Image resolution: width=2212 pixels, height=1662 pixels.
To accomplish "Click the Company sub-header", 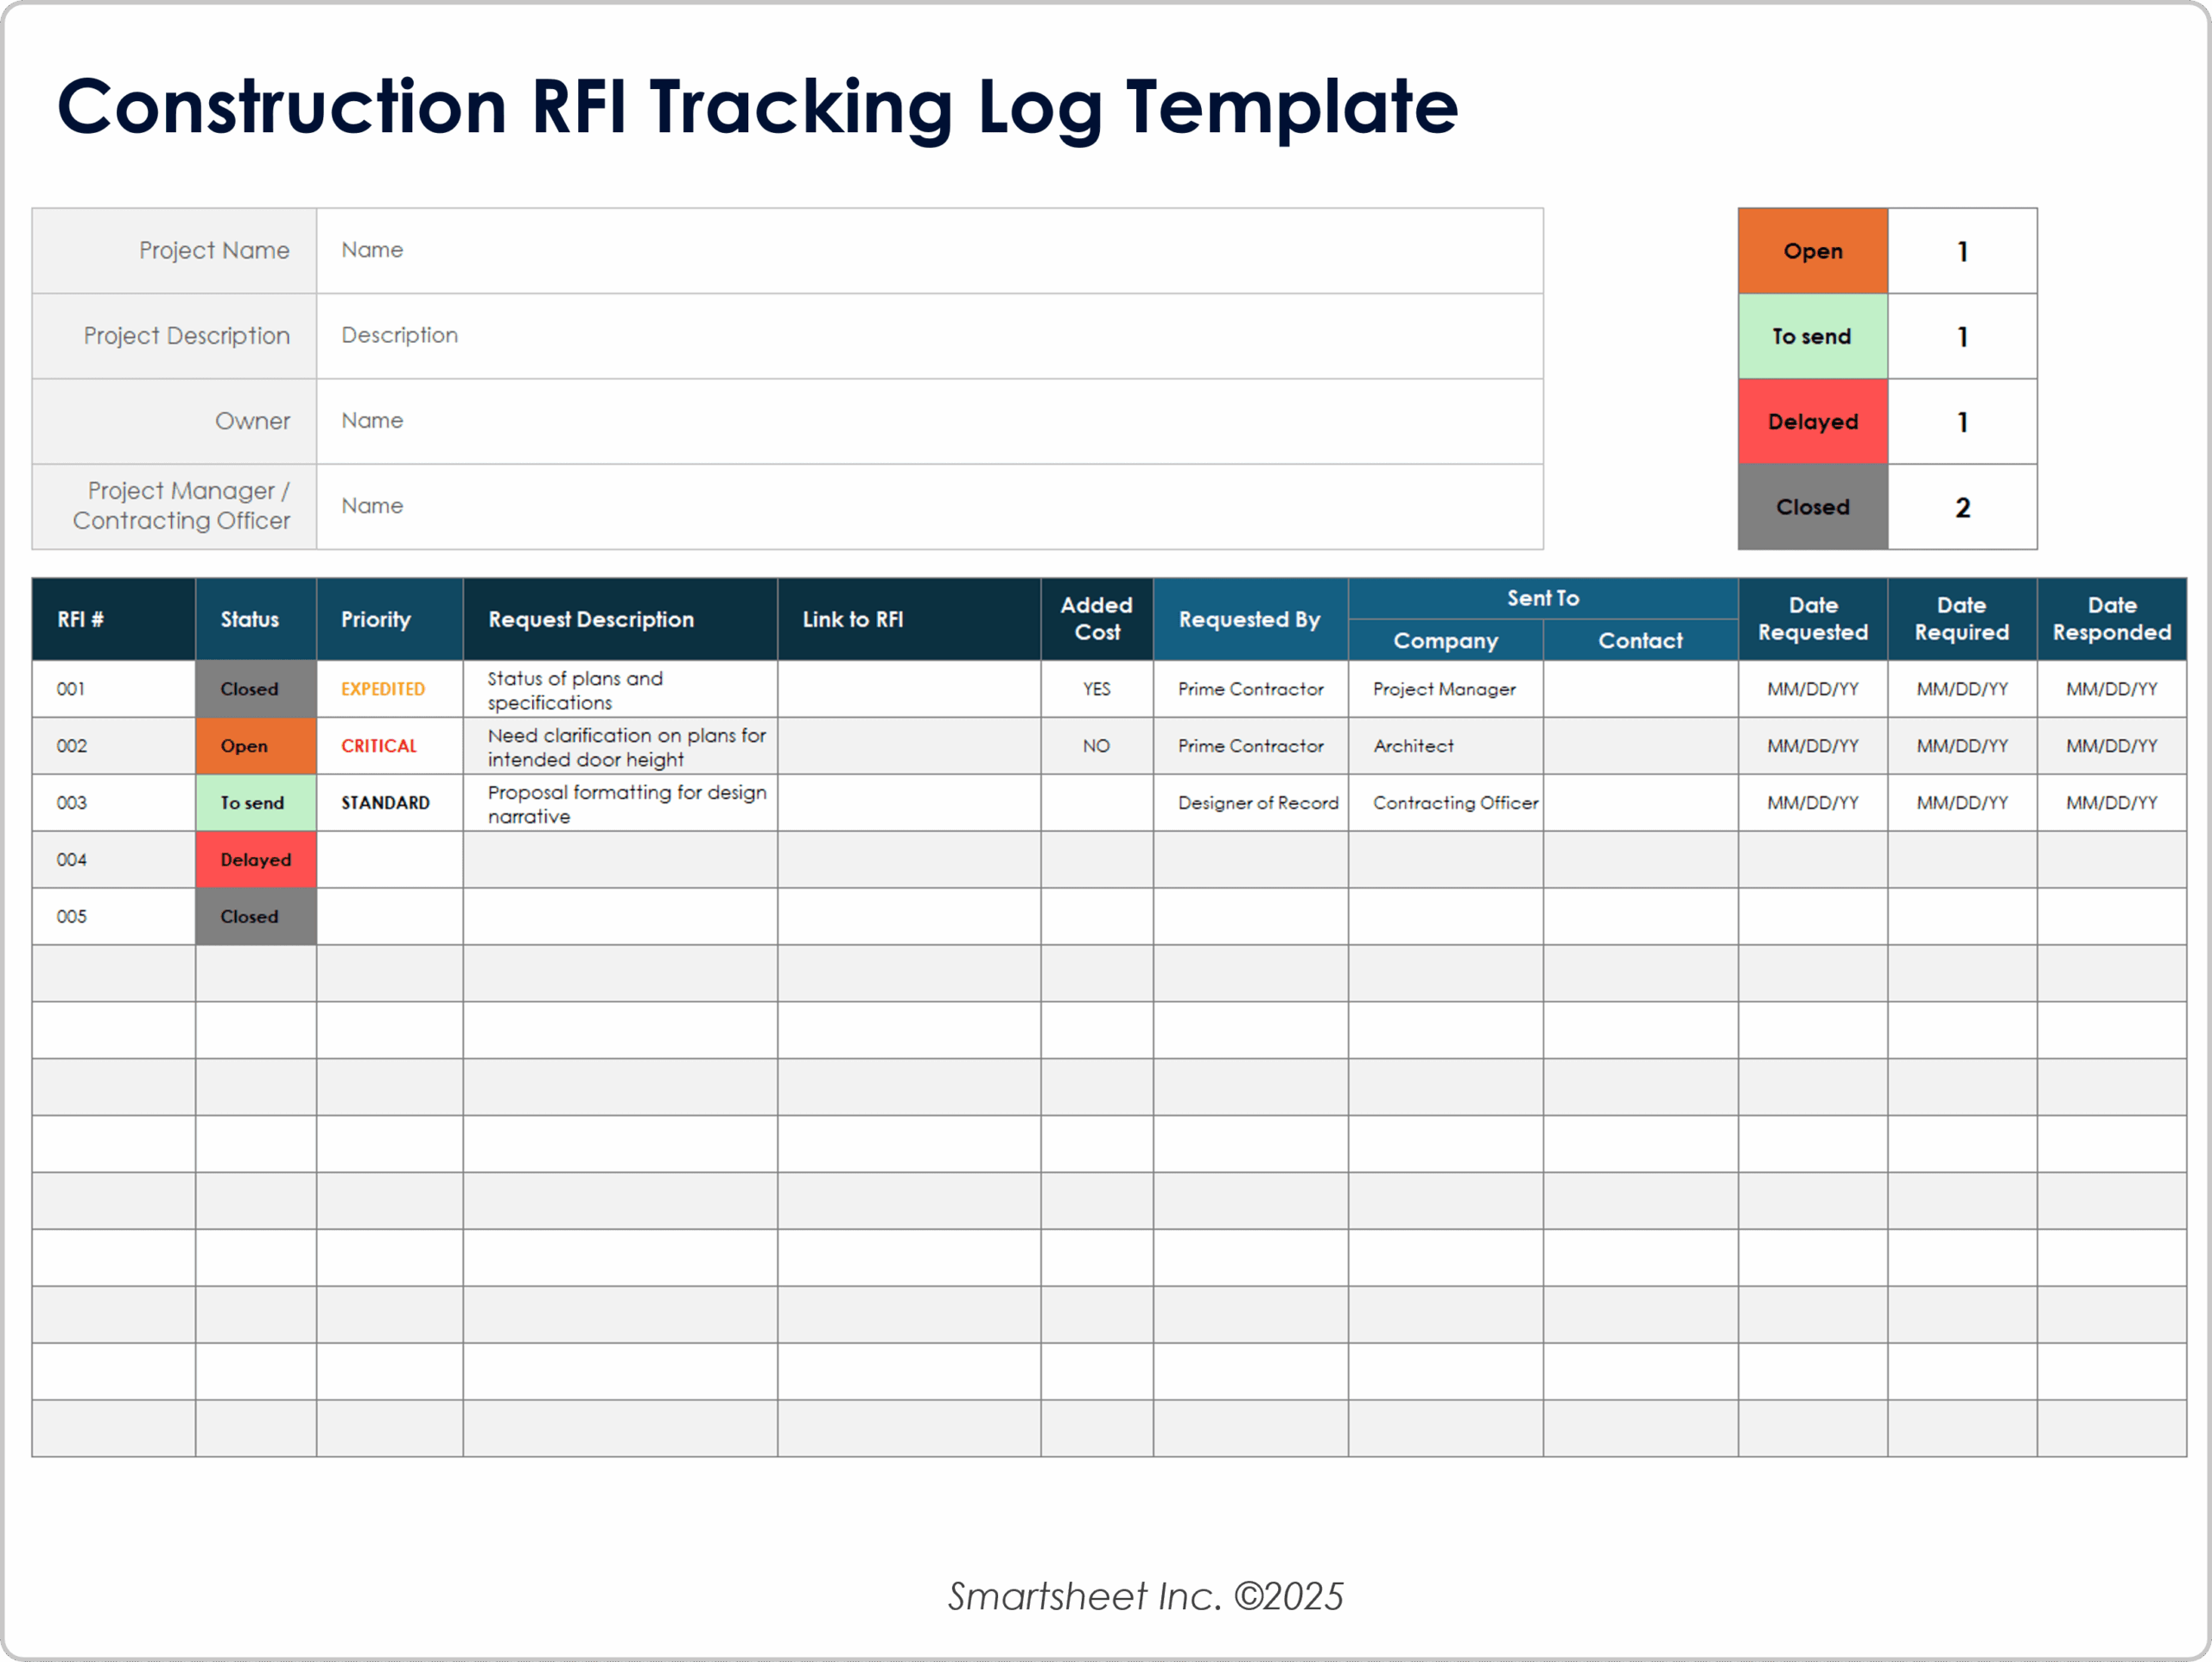I will pyautogui.click(x=1445, y=640).
